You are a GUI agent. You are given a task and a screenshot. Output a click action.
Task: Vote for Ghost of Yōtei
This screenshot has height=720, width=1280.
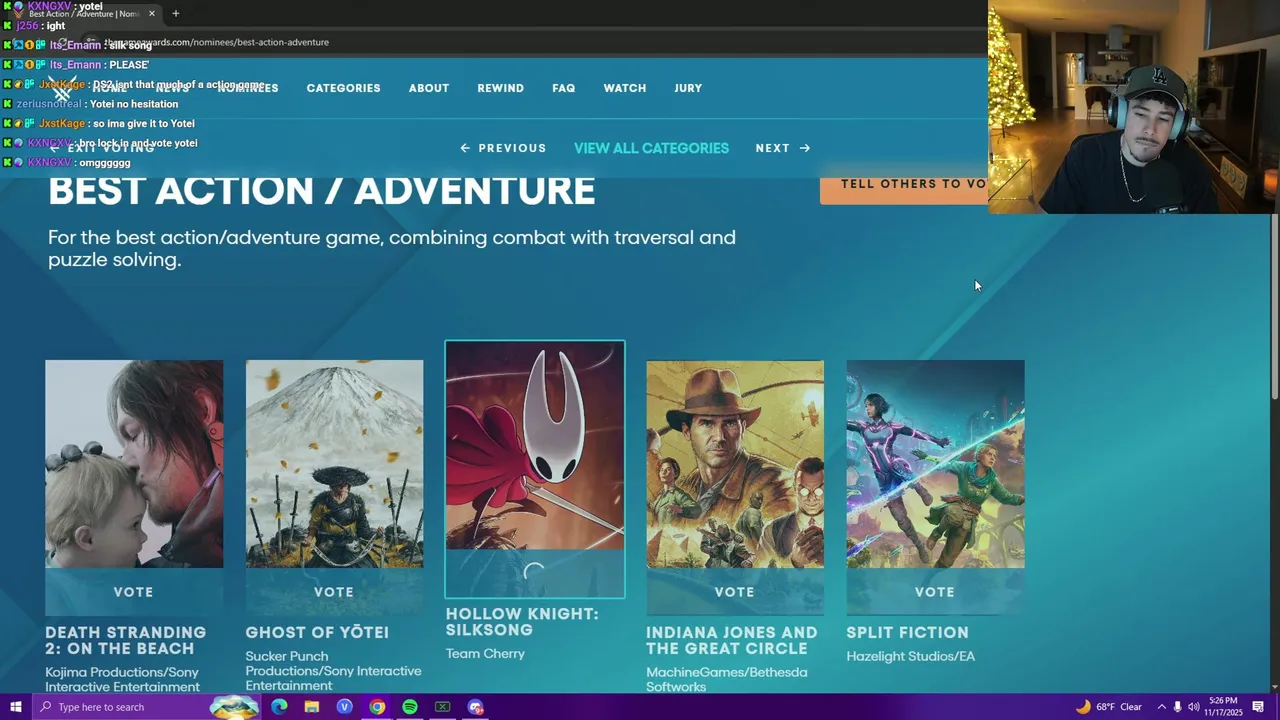pyautogui.click(x=334, y=592)
